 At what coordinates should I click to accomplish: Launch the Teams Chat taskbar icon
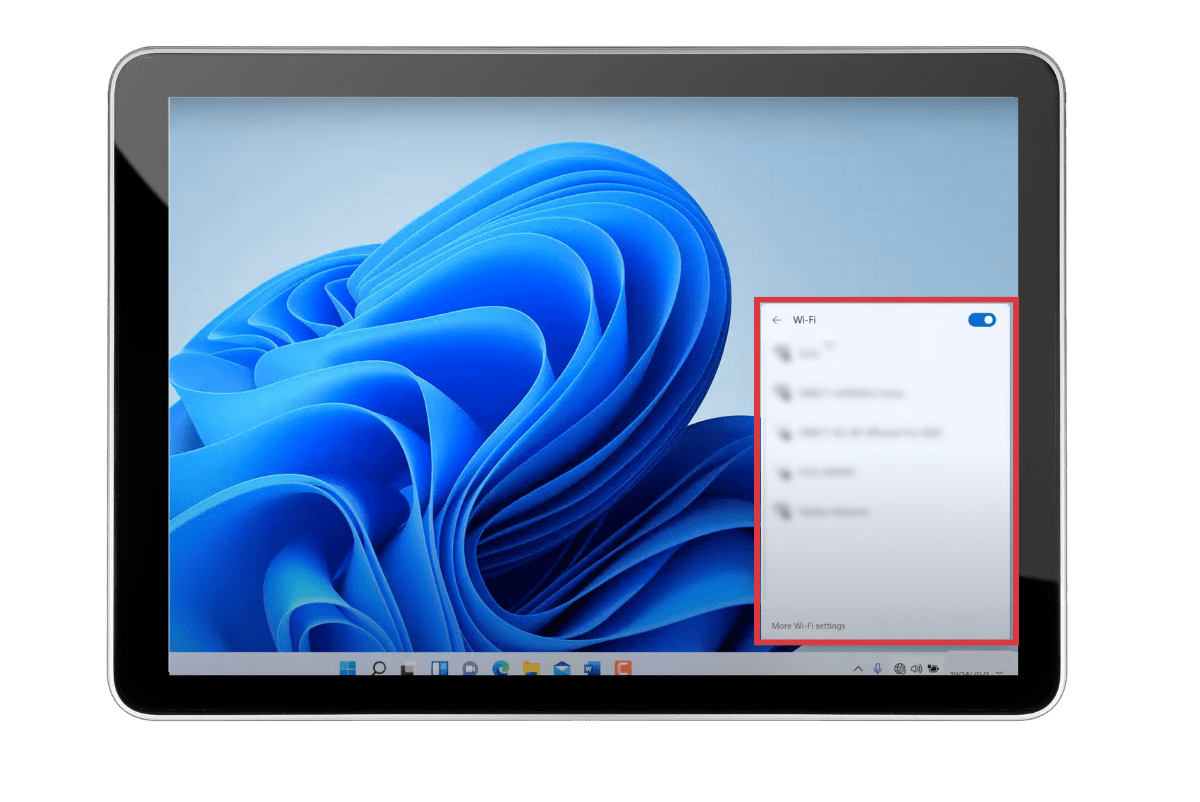469,668
